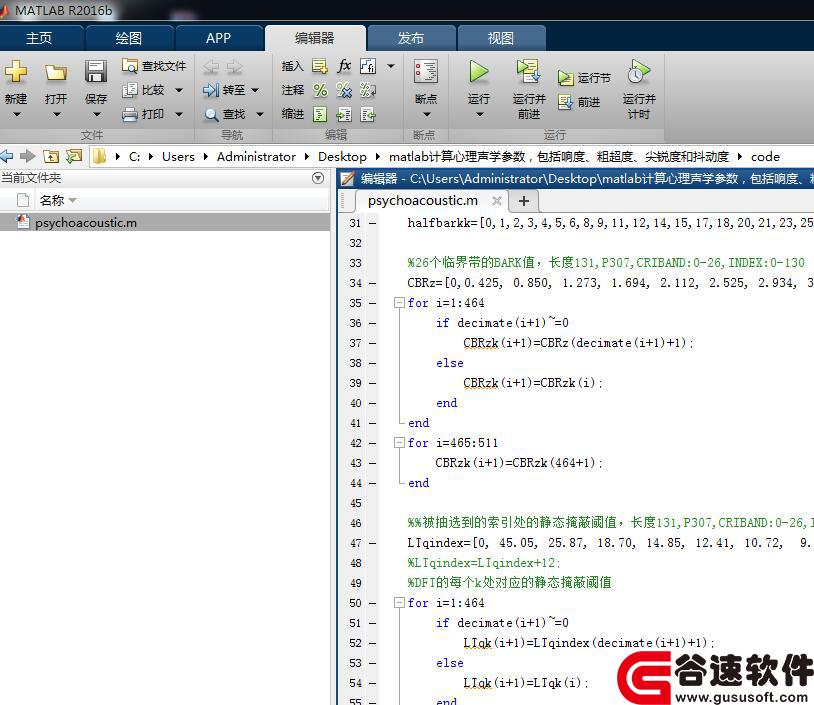Viewport: 814px width, 705px height.
Task: Uncomment lines with the crossed % icon
Action: click(344, 90)
